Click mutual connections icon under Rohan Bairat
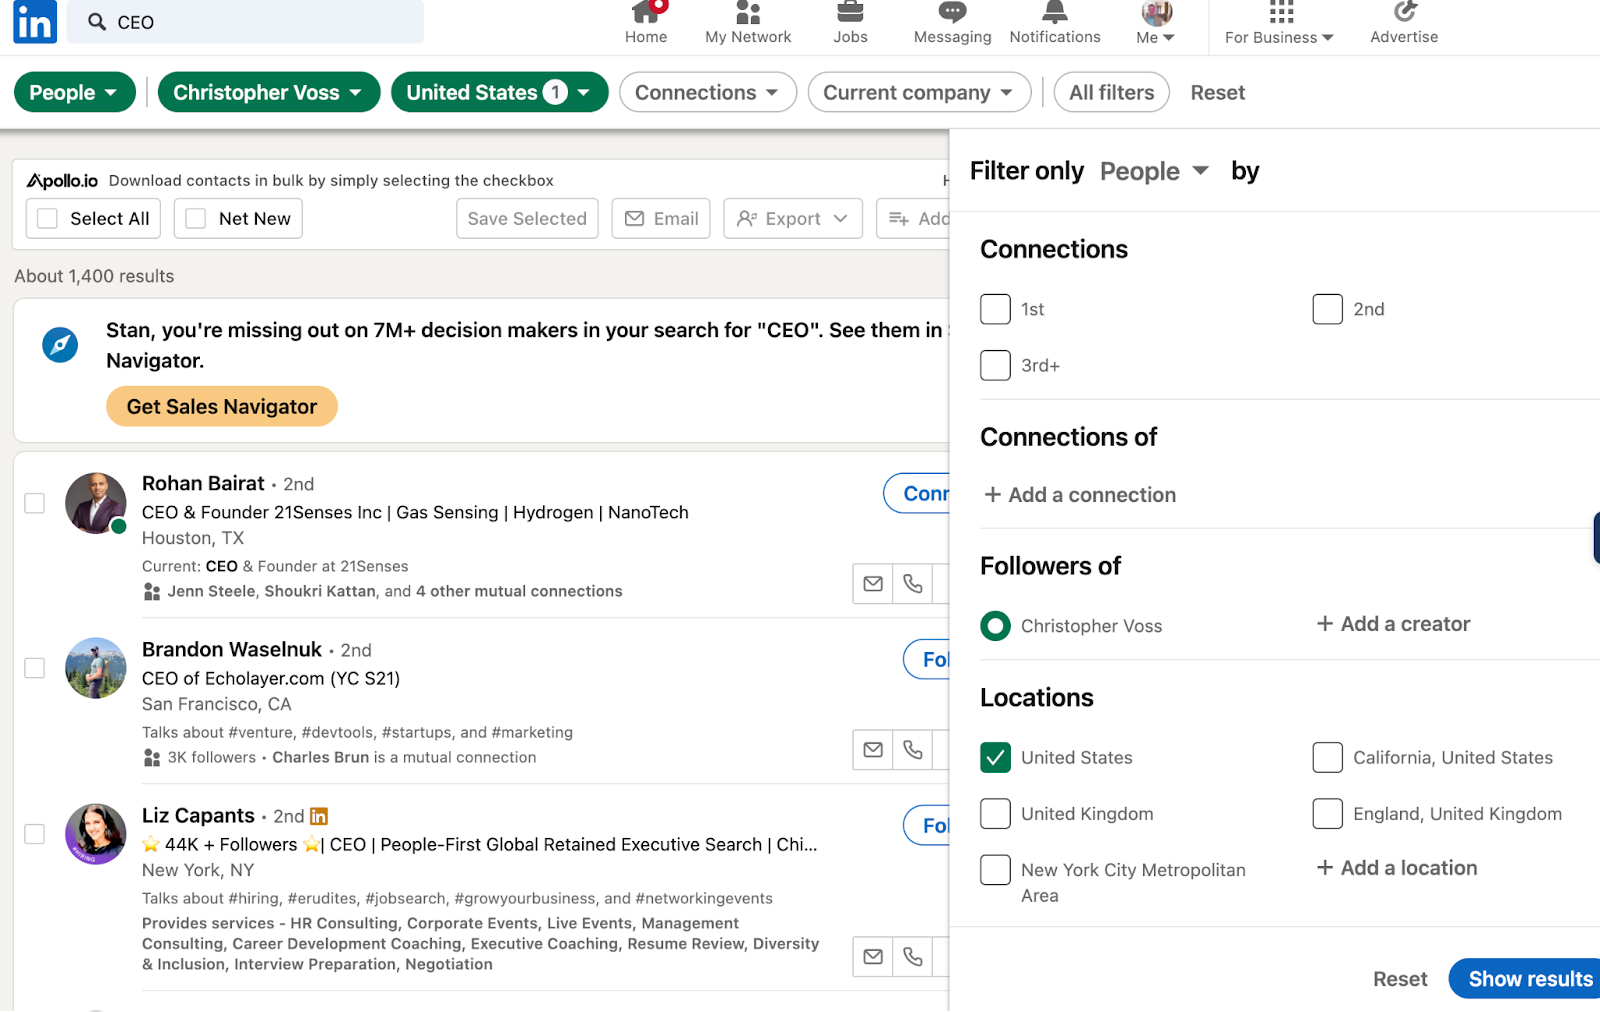 (x=152, y=592)
